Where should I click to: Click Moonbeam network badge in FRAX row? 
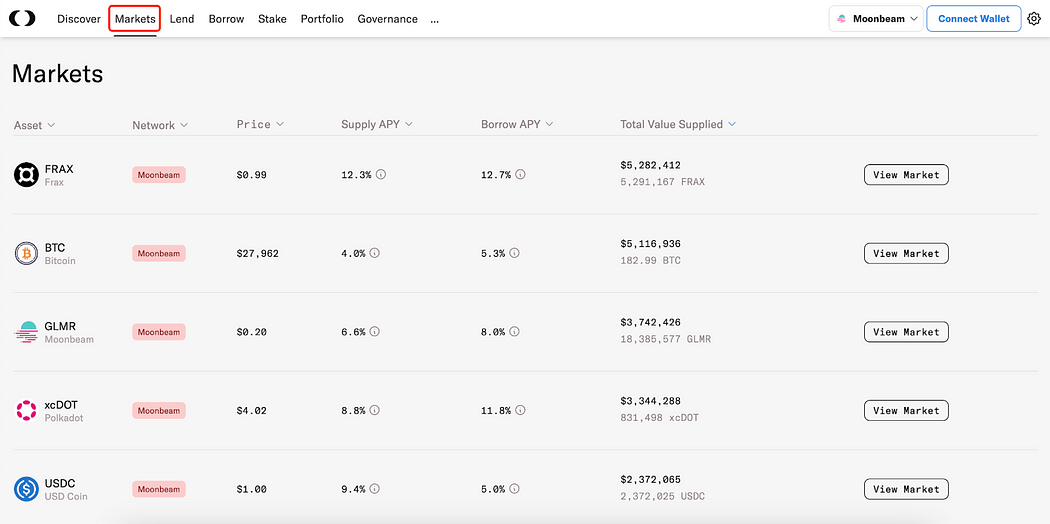pos(159,175)
